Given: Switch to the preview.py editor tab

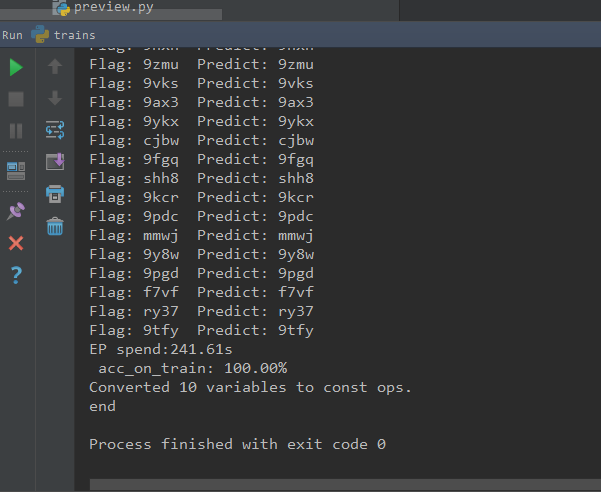Looking at the screenshot, I should [x=103, y=7].
